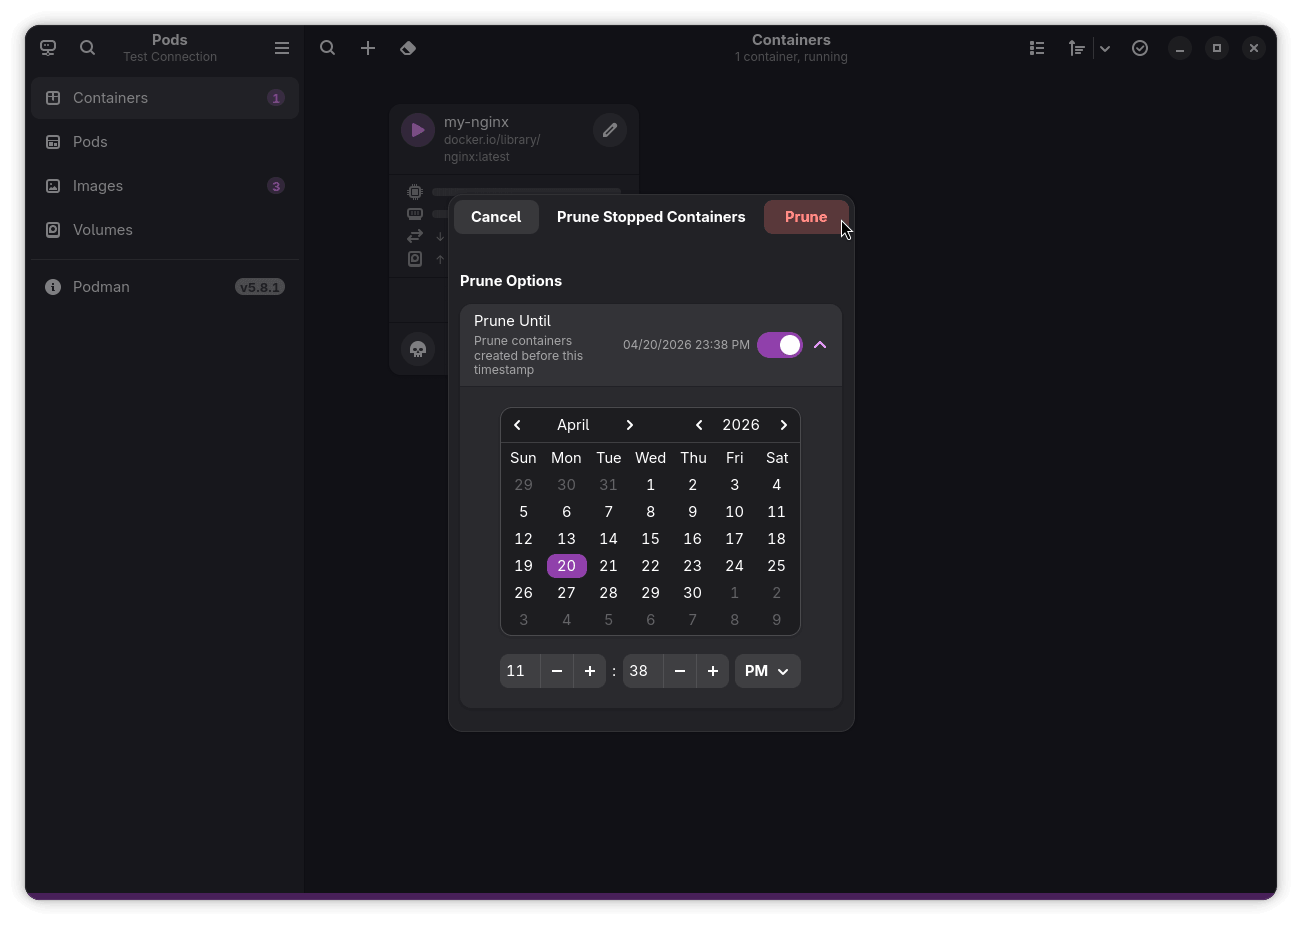Open the task manager checkmark icon
The width and height of the screenshot is (1302, 925).
click(x=1140, y=47)
